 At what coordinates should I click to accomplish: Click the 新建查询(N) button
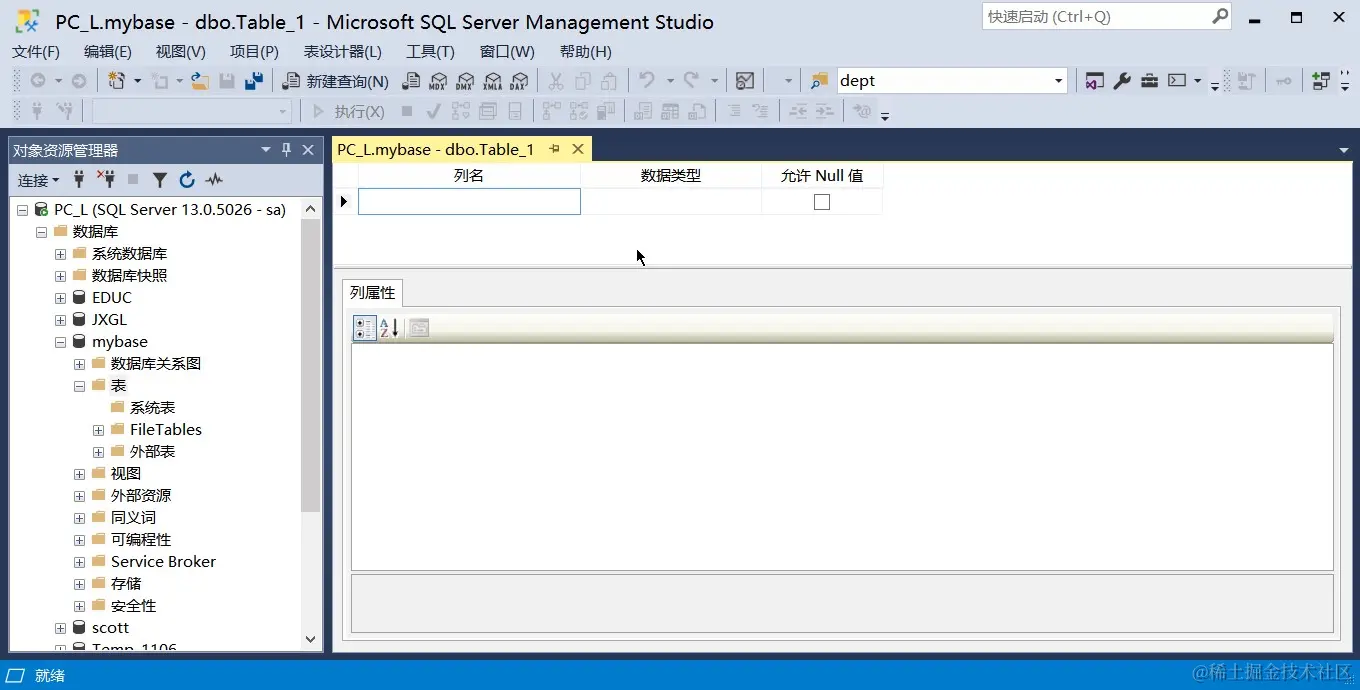click(337, 81)
